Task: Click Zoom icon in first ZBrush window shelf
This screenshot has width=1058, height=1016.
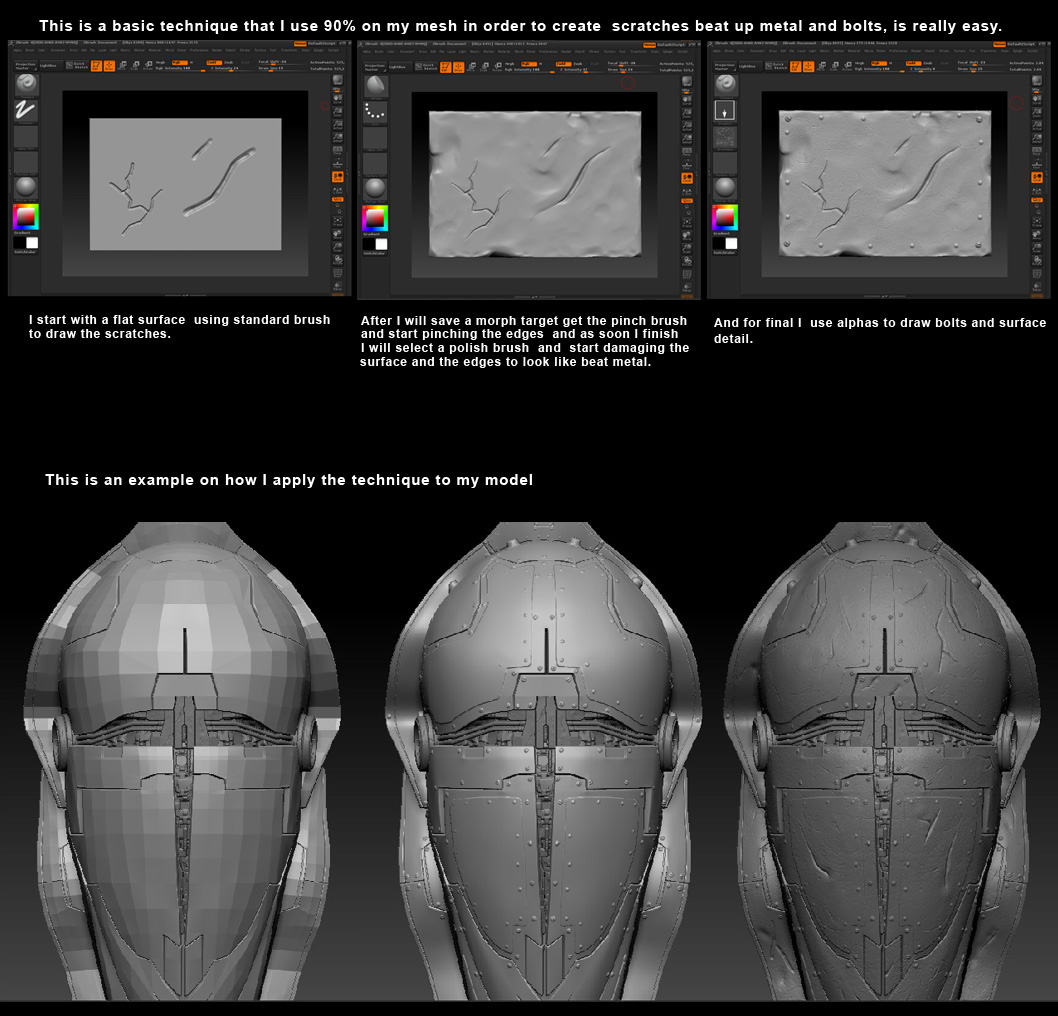Action: 337,112
